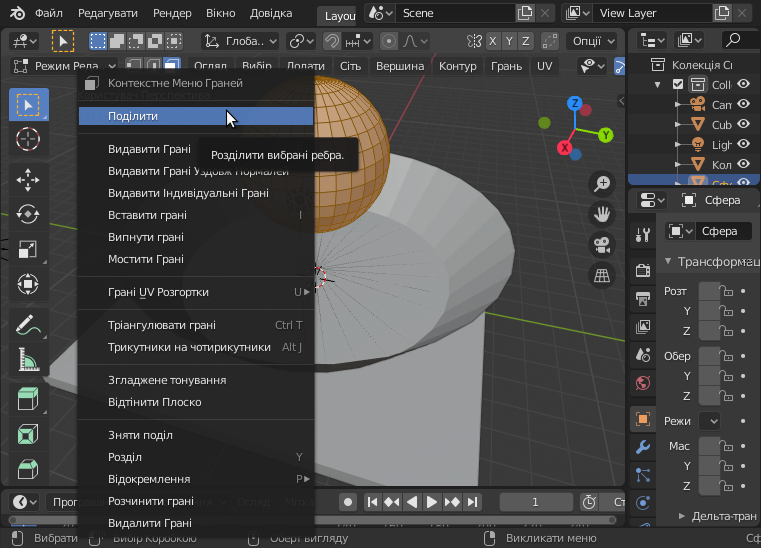Choose the Rotate tool
Image resolution: width=761 pixels, height=548 pixels.
tap(28, 214)
